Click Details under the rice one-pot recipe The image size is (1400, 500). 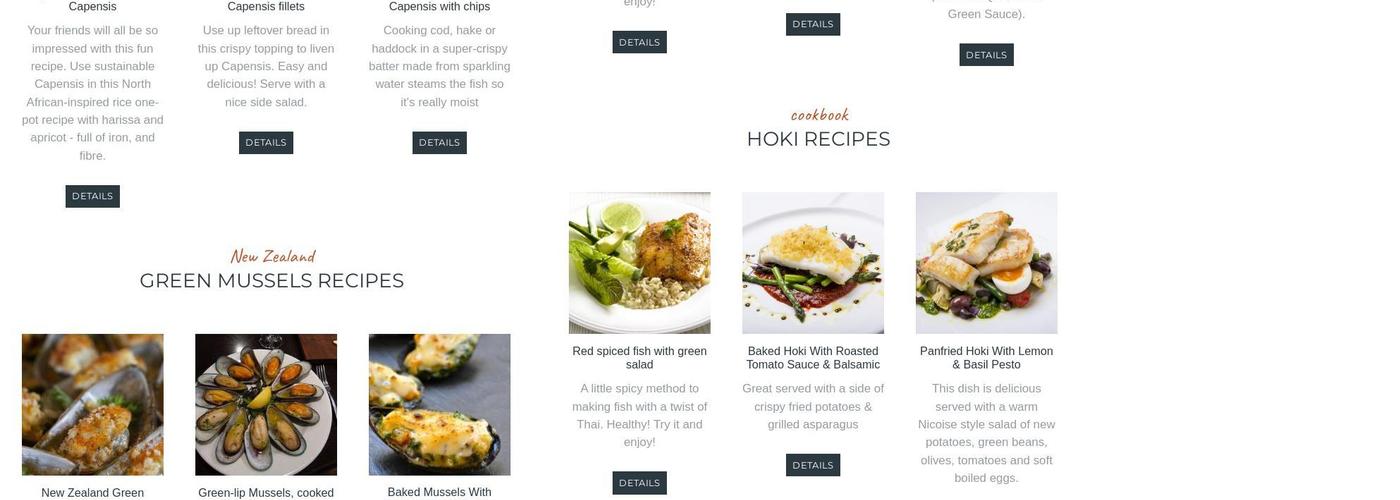coord(93,196)
